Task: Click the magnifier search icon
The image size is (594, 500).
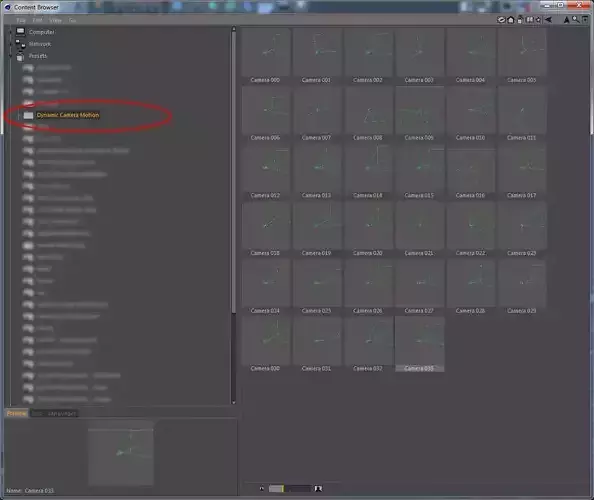Action: [x=576, y=20]
